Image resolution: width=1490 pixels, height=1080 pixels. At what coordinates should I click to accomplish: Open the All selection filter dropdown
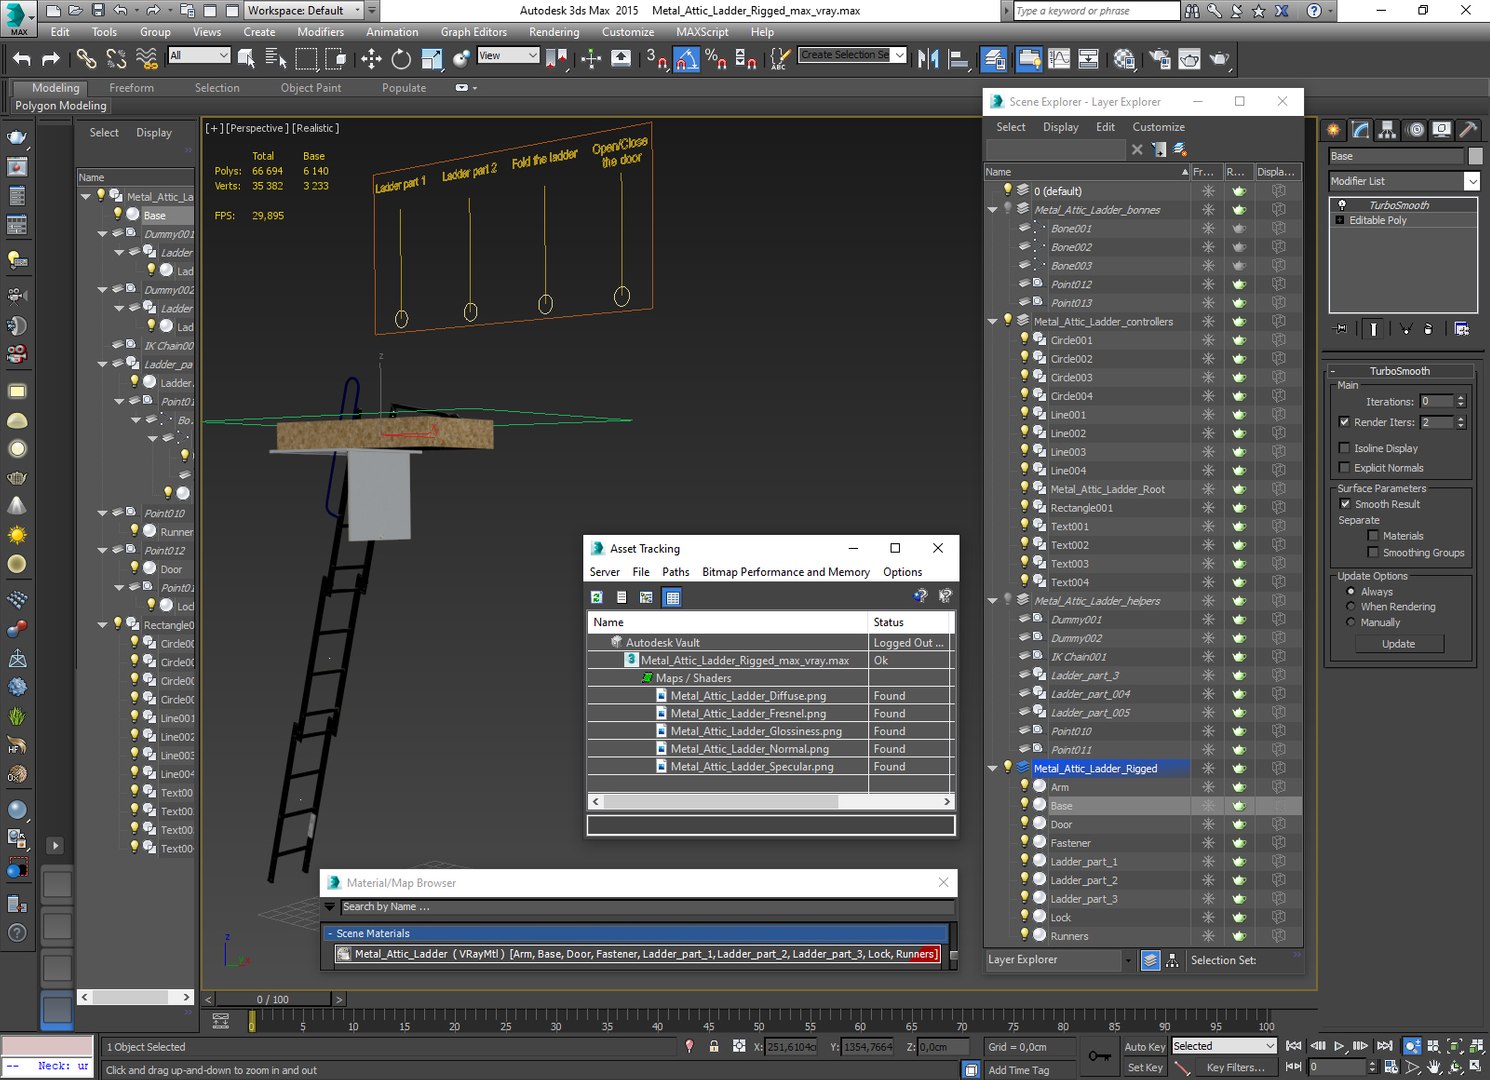200,56
